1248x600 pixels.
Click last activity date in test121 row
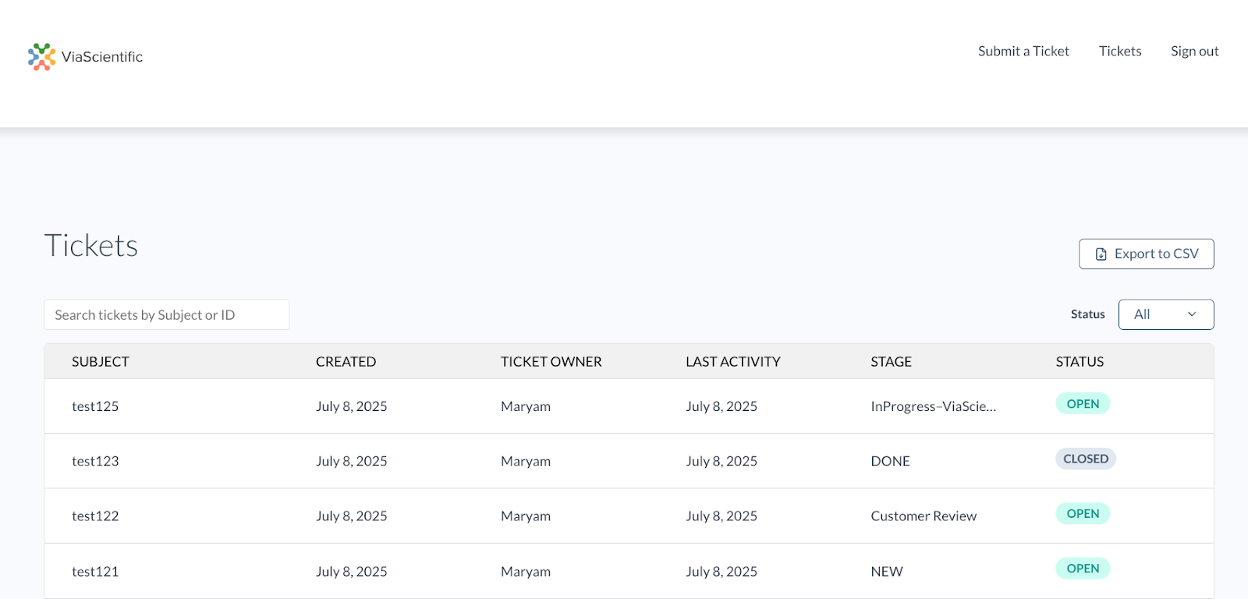721,571
